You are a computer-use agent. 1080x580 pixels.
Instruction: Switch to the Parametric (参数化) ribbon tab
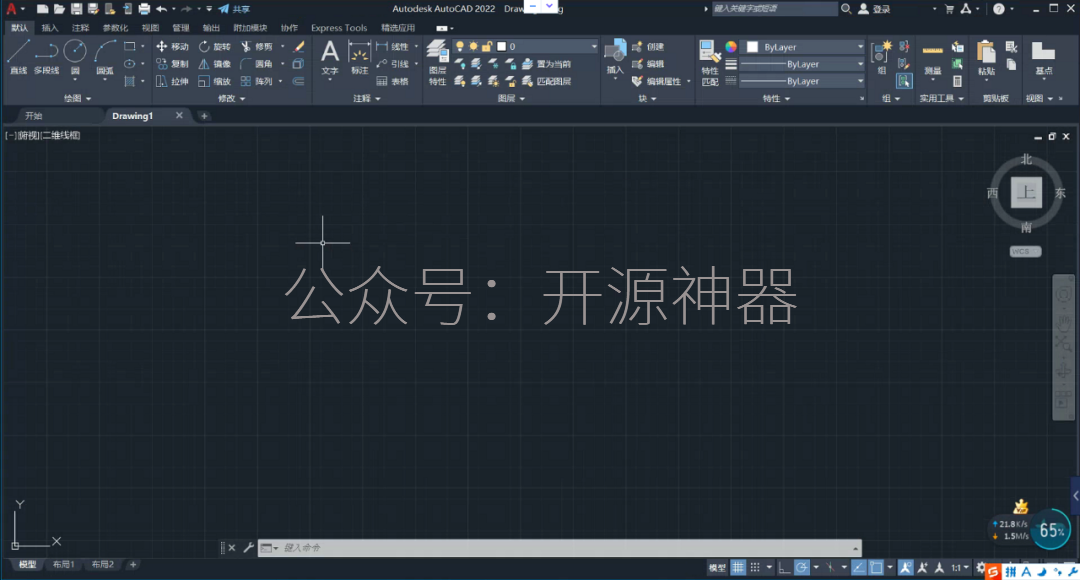115,28
